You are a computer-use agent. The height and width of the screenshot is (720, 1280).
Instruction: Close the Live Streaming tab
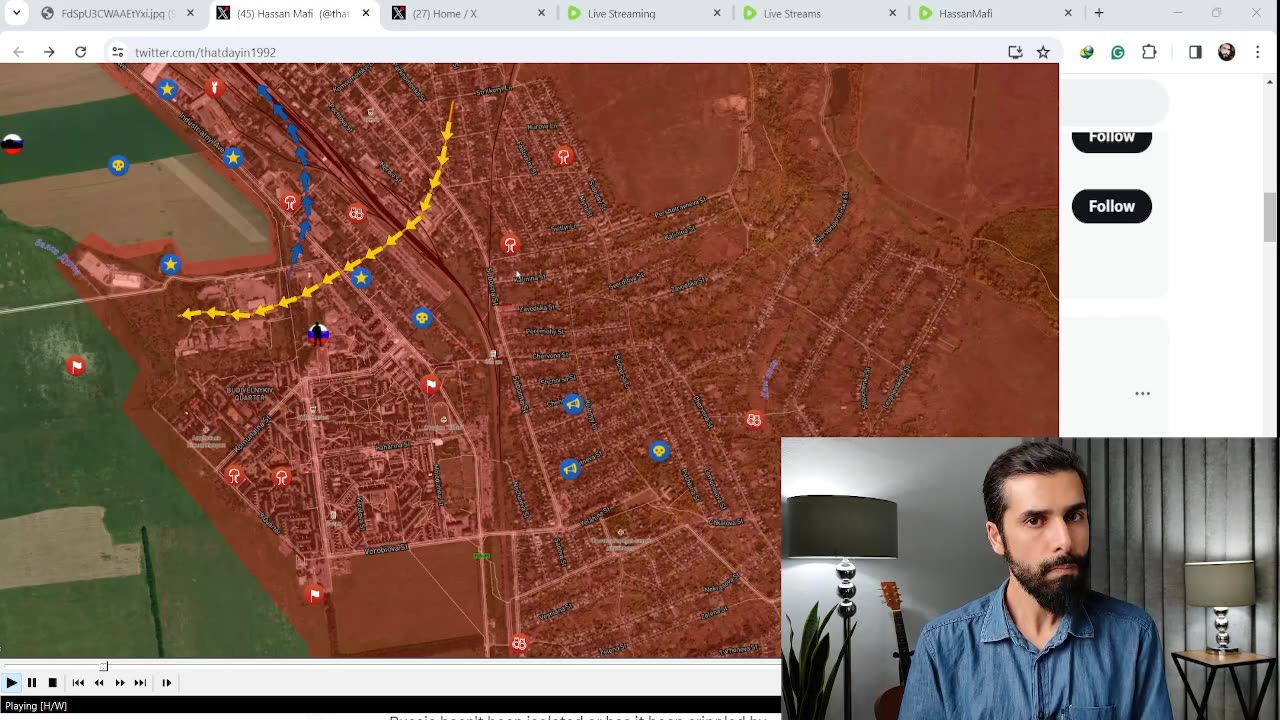(x=717, y=13)
